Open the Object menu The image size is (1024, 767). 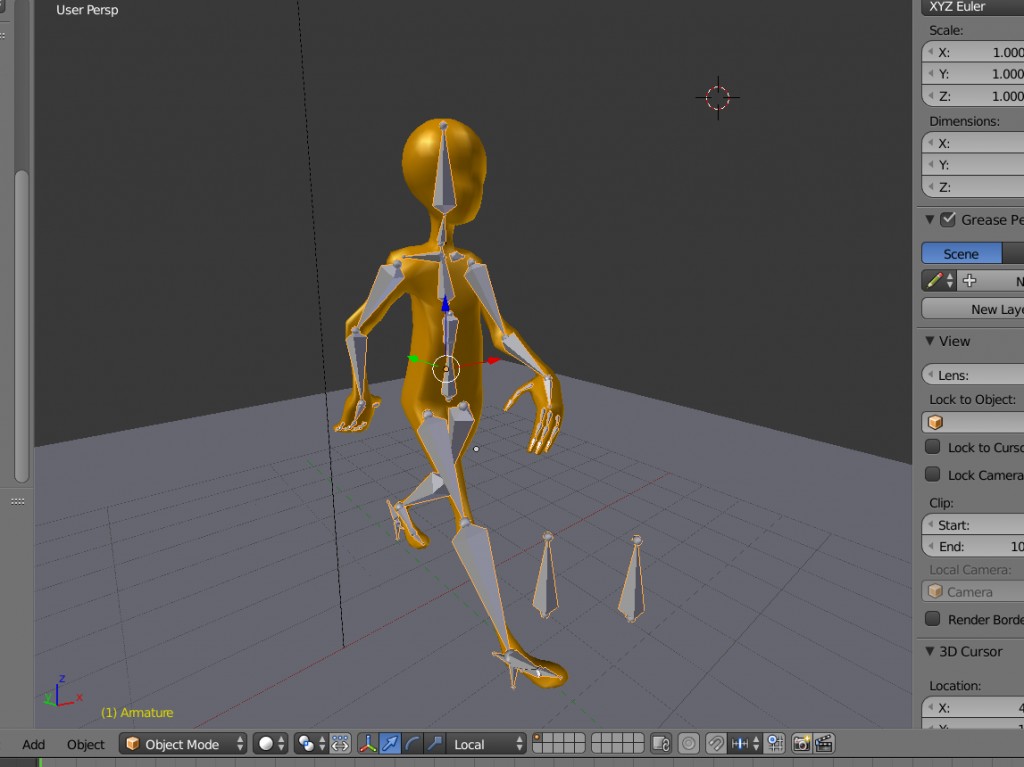(86, 744)
